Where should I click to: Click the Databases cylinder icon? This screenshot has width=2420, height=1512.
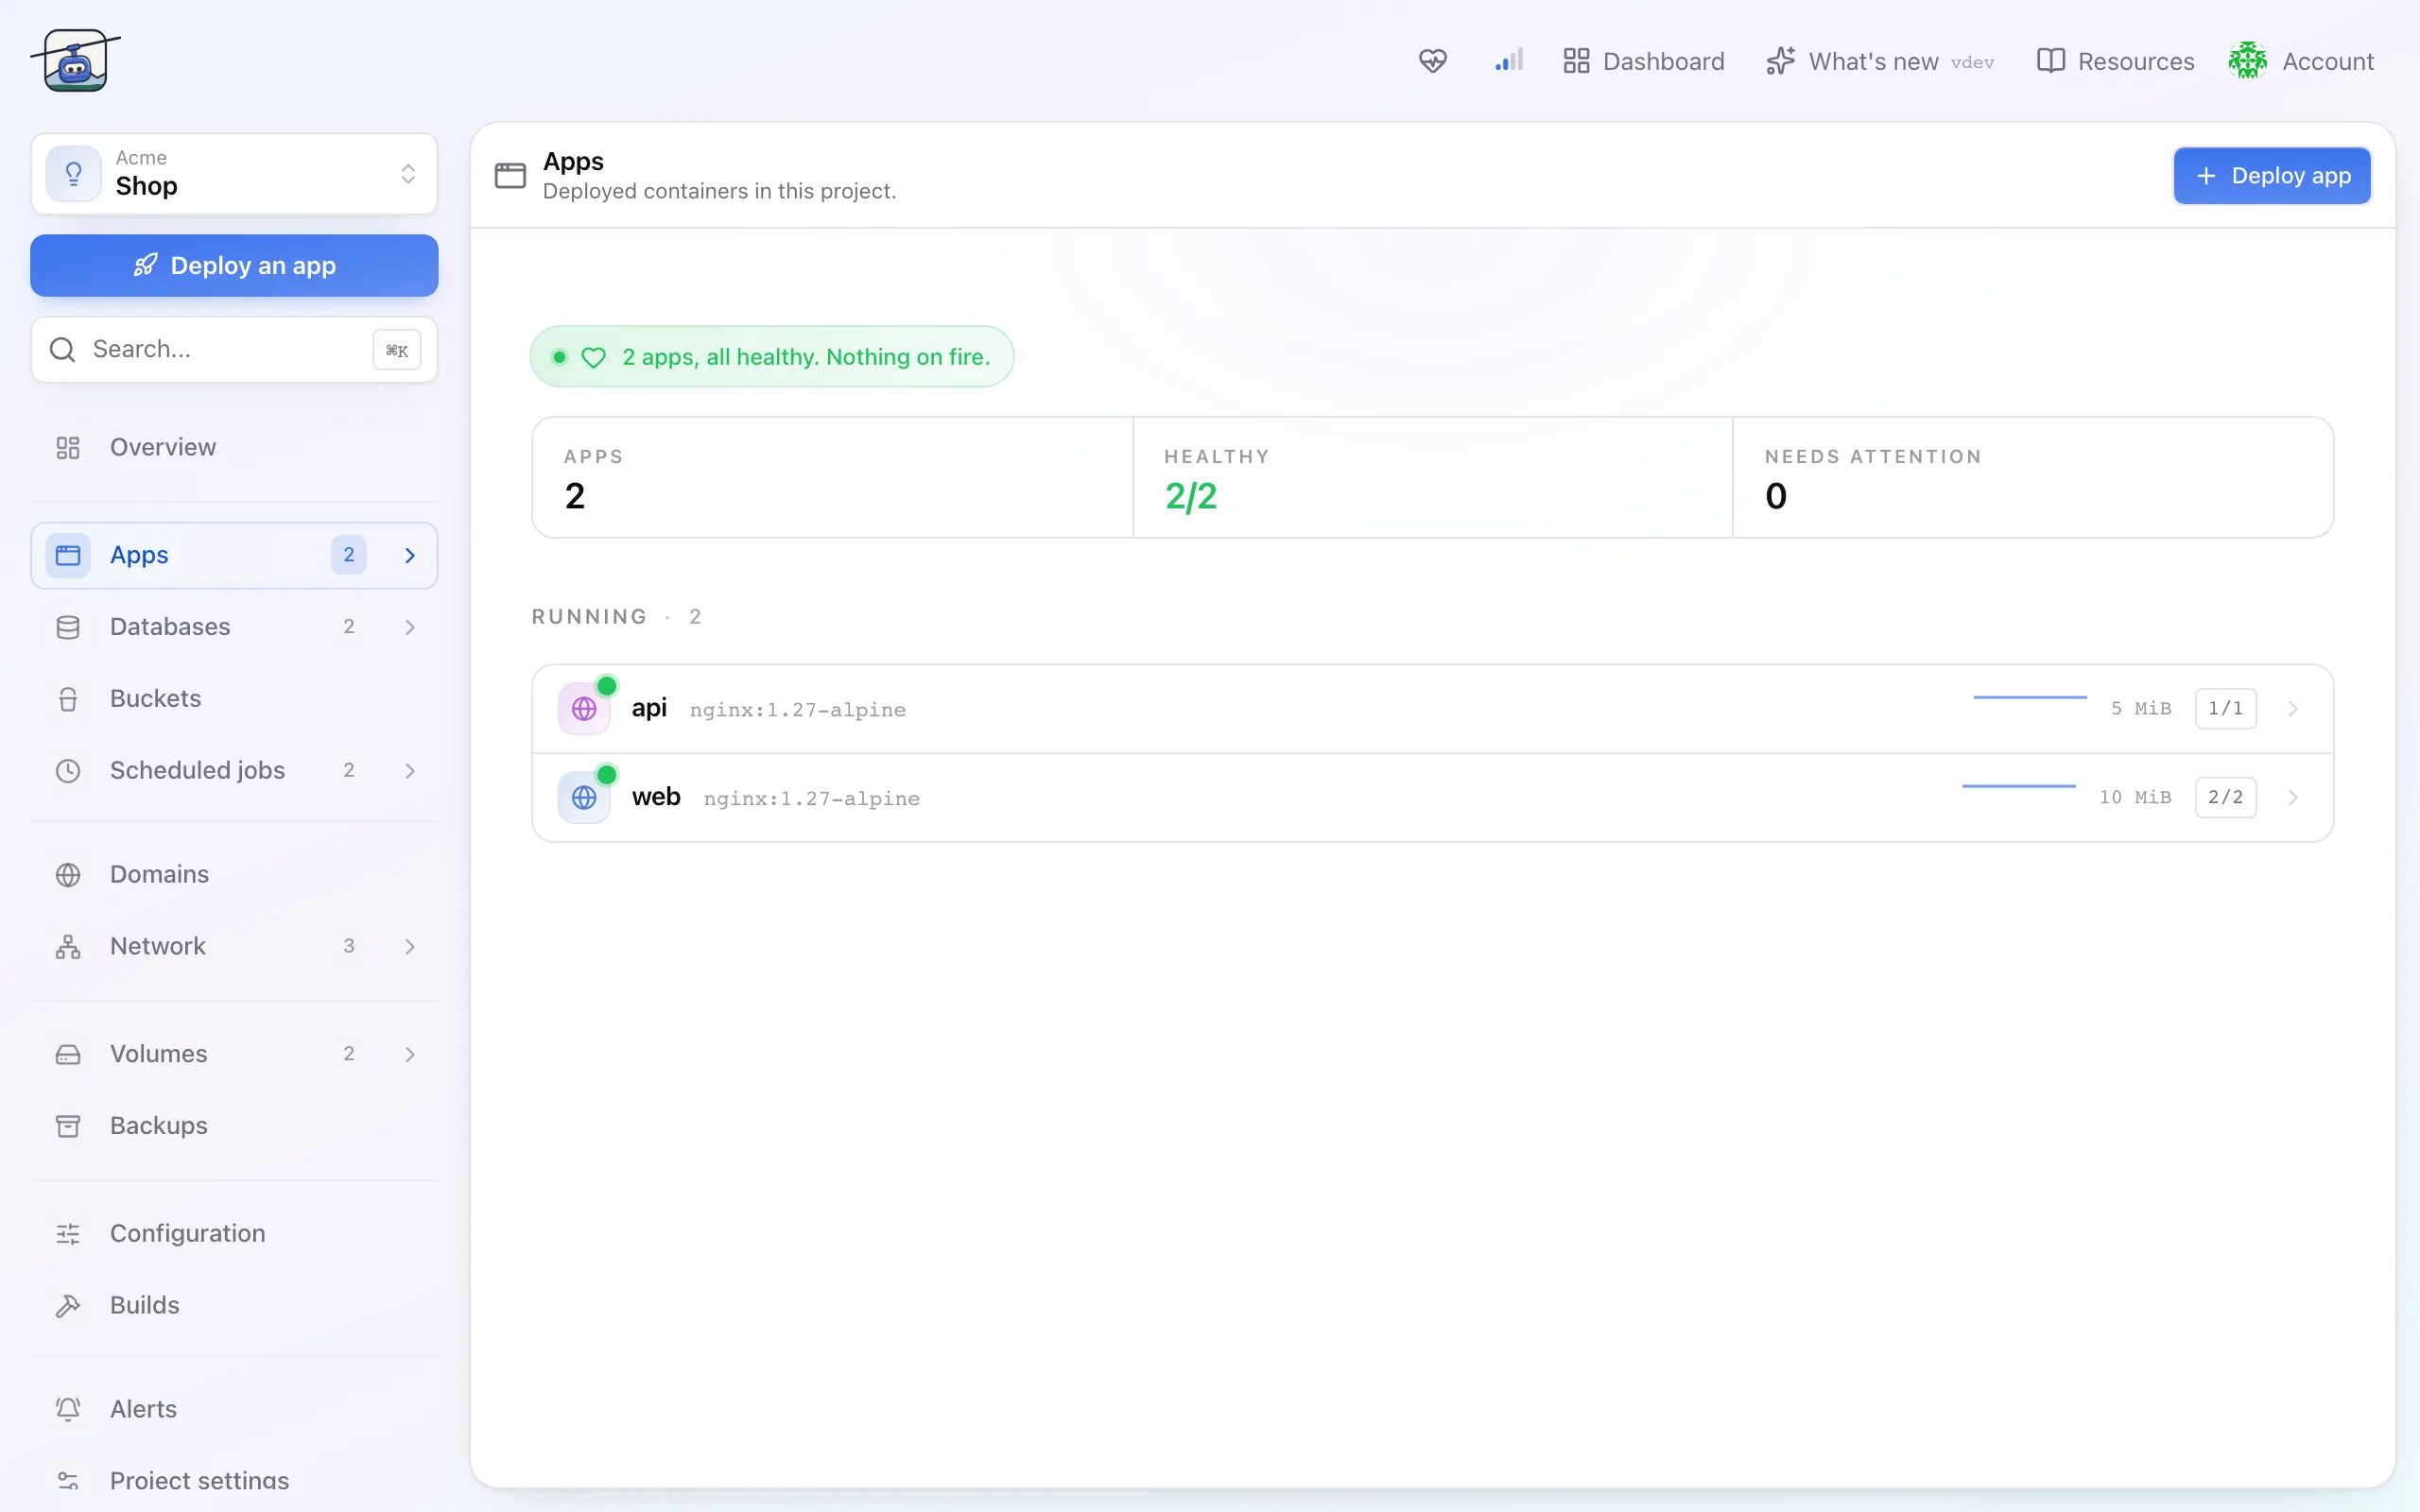68,627
